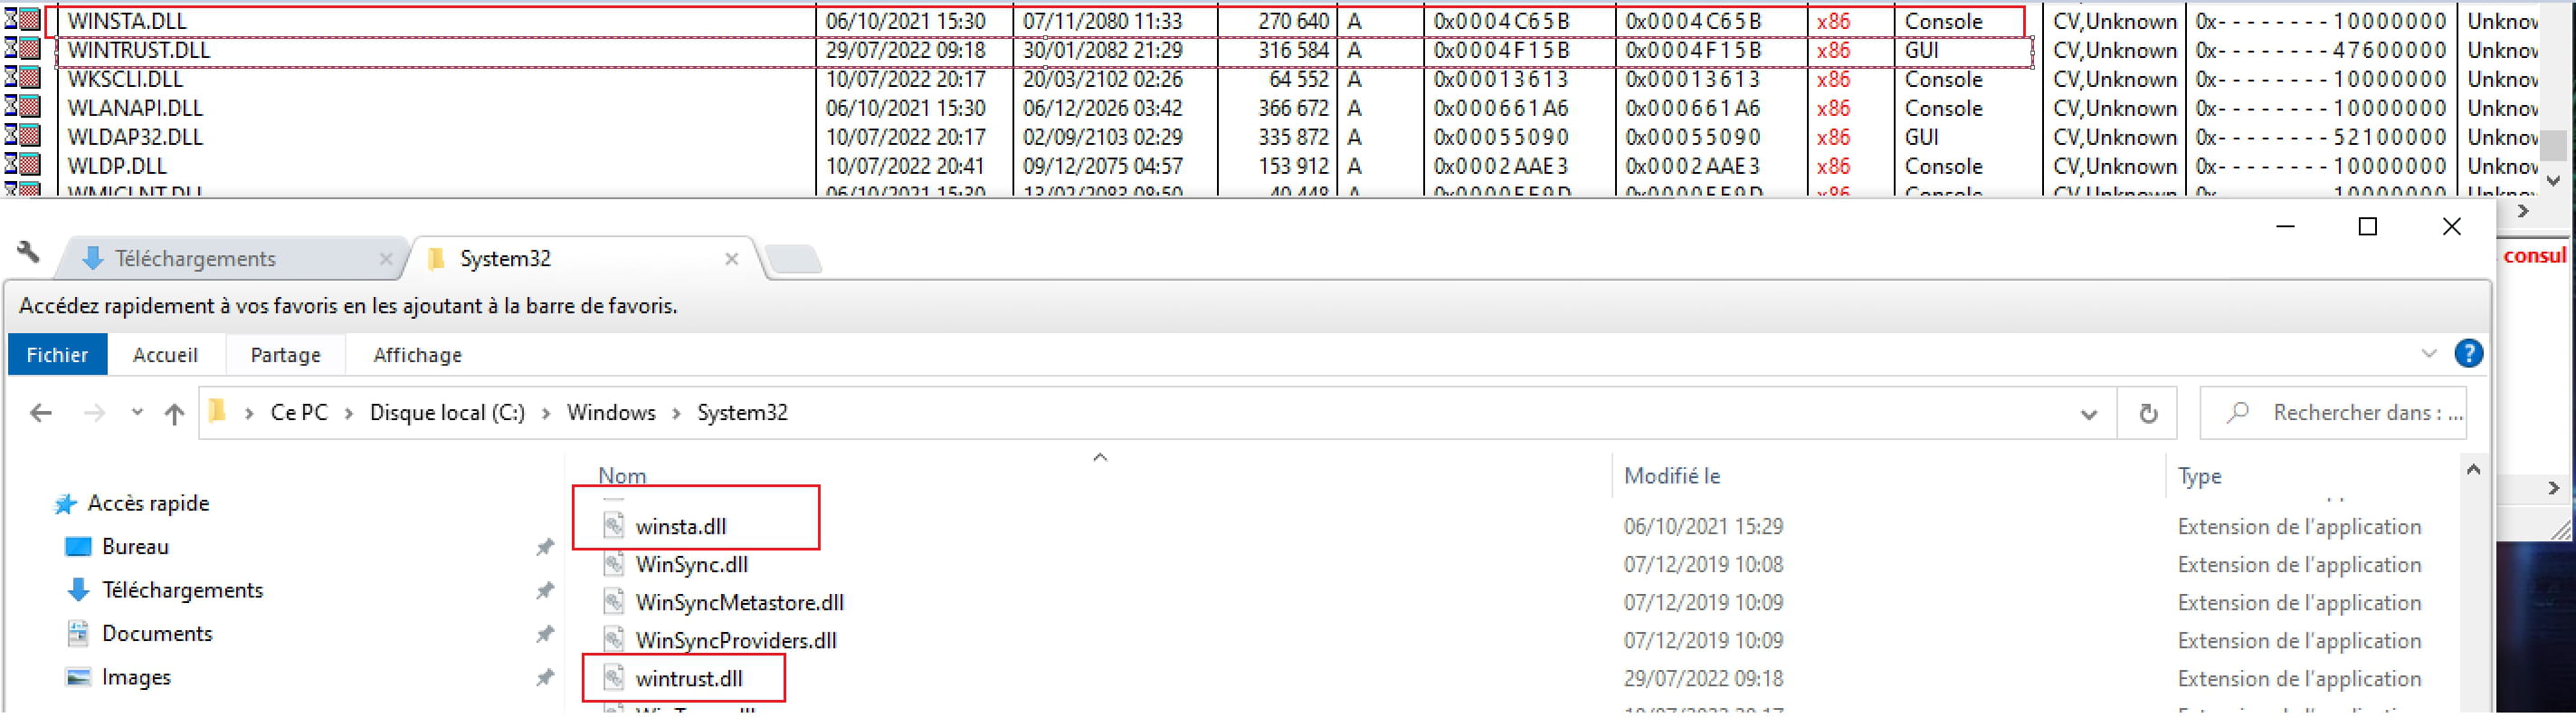Click the WinSyncMetastore.dll file icon
Viewport: 2576px width, 718px height.
click(x=614, y=602)
